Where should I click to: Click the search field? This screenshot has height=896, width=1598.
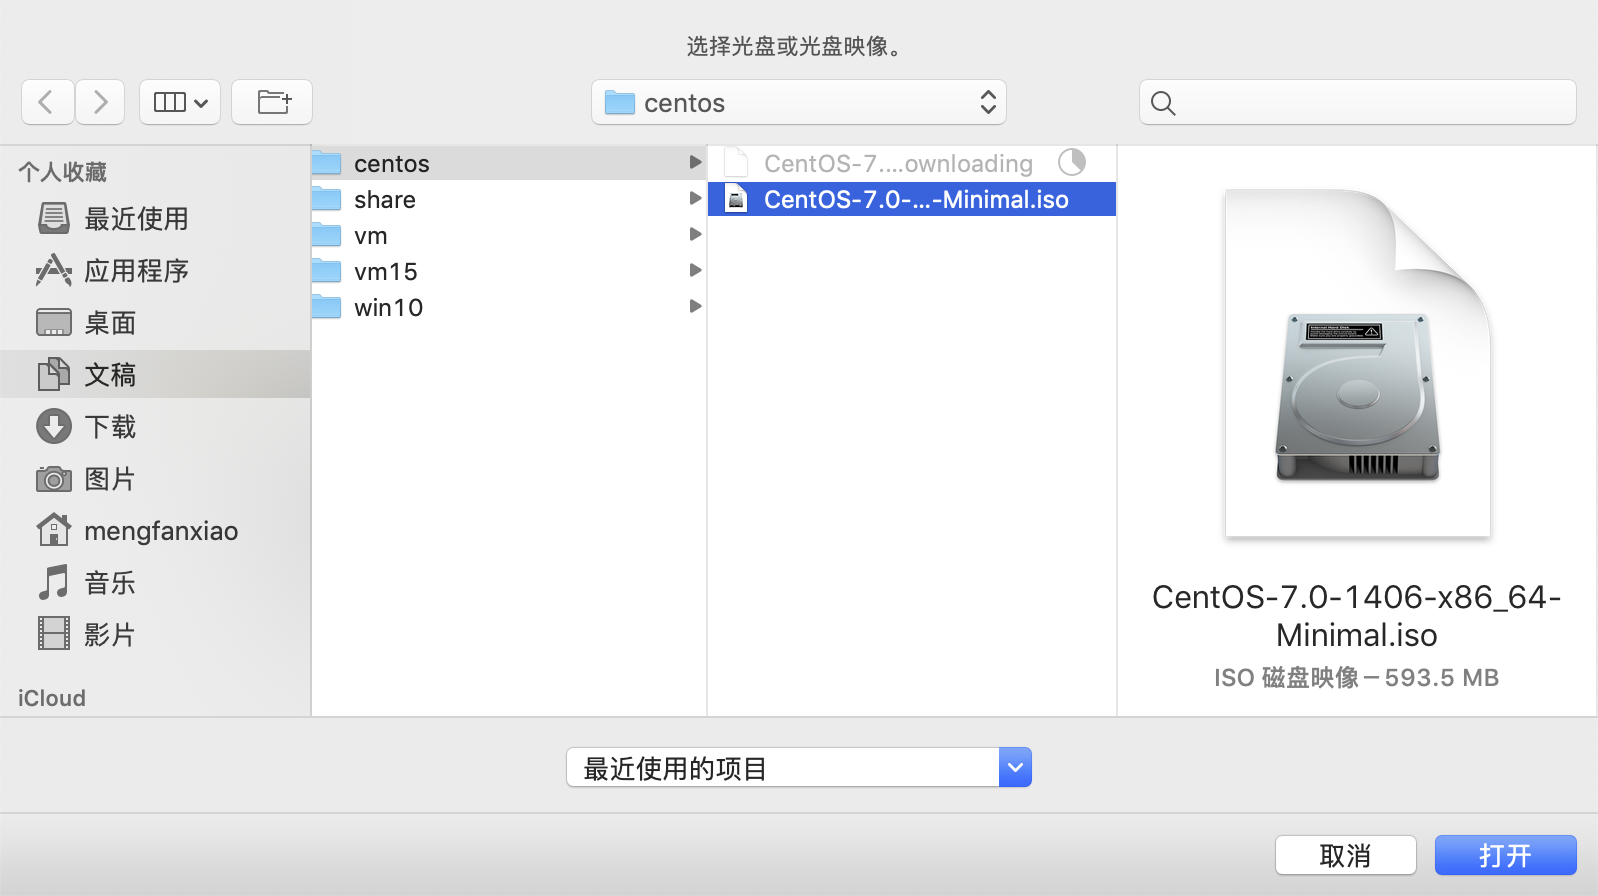(1357, 102)
